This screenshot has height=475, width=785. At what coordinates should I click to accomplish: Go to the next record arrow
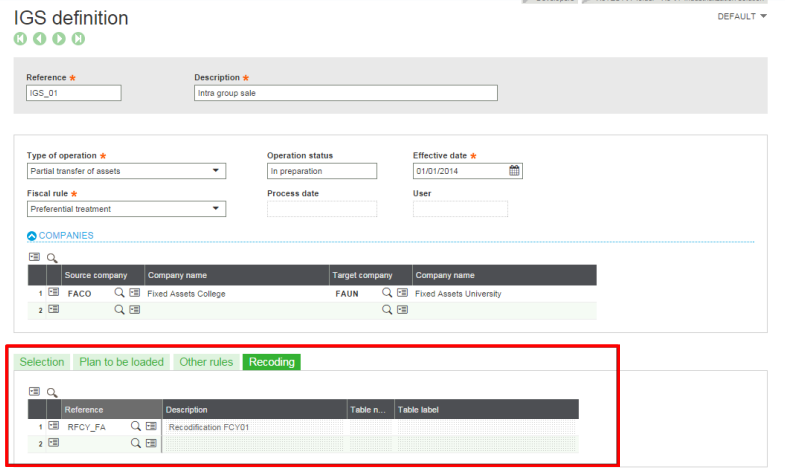pos(59,39)
